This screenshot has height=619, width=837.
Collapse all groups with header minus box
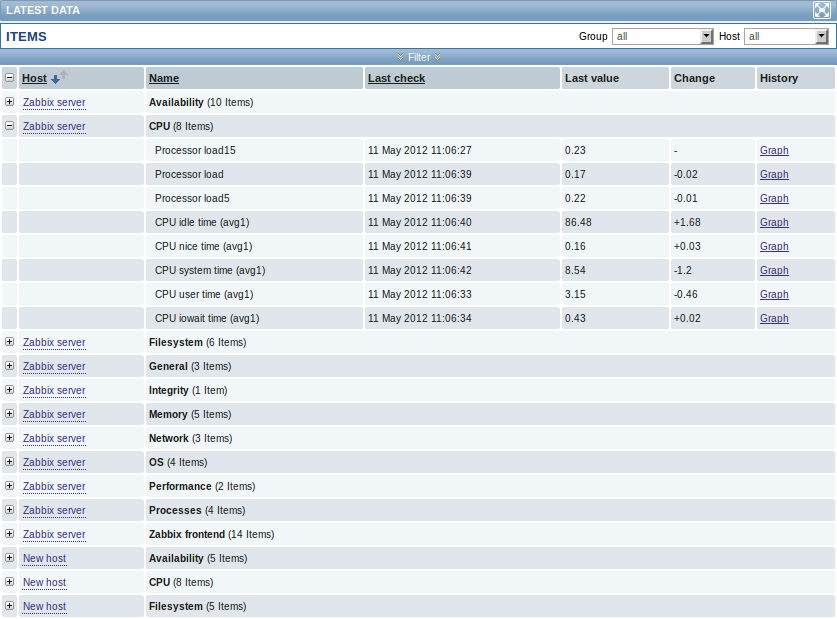click(x=9, y=77)
